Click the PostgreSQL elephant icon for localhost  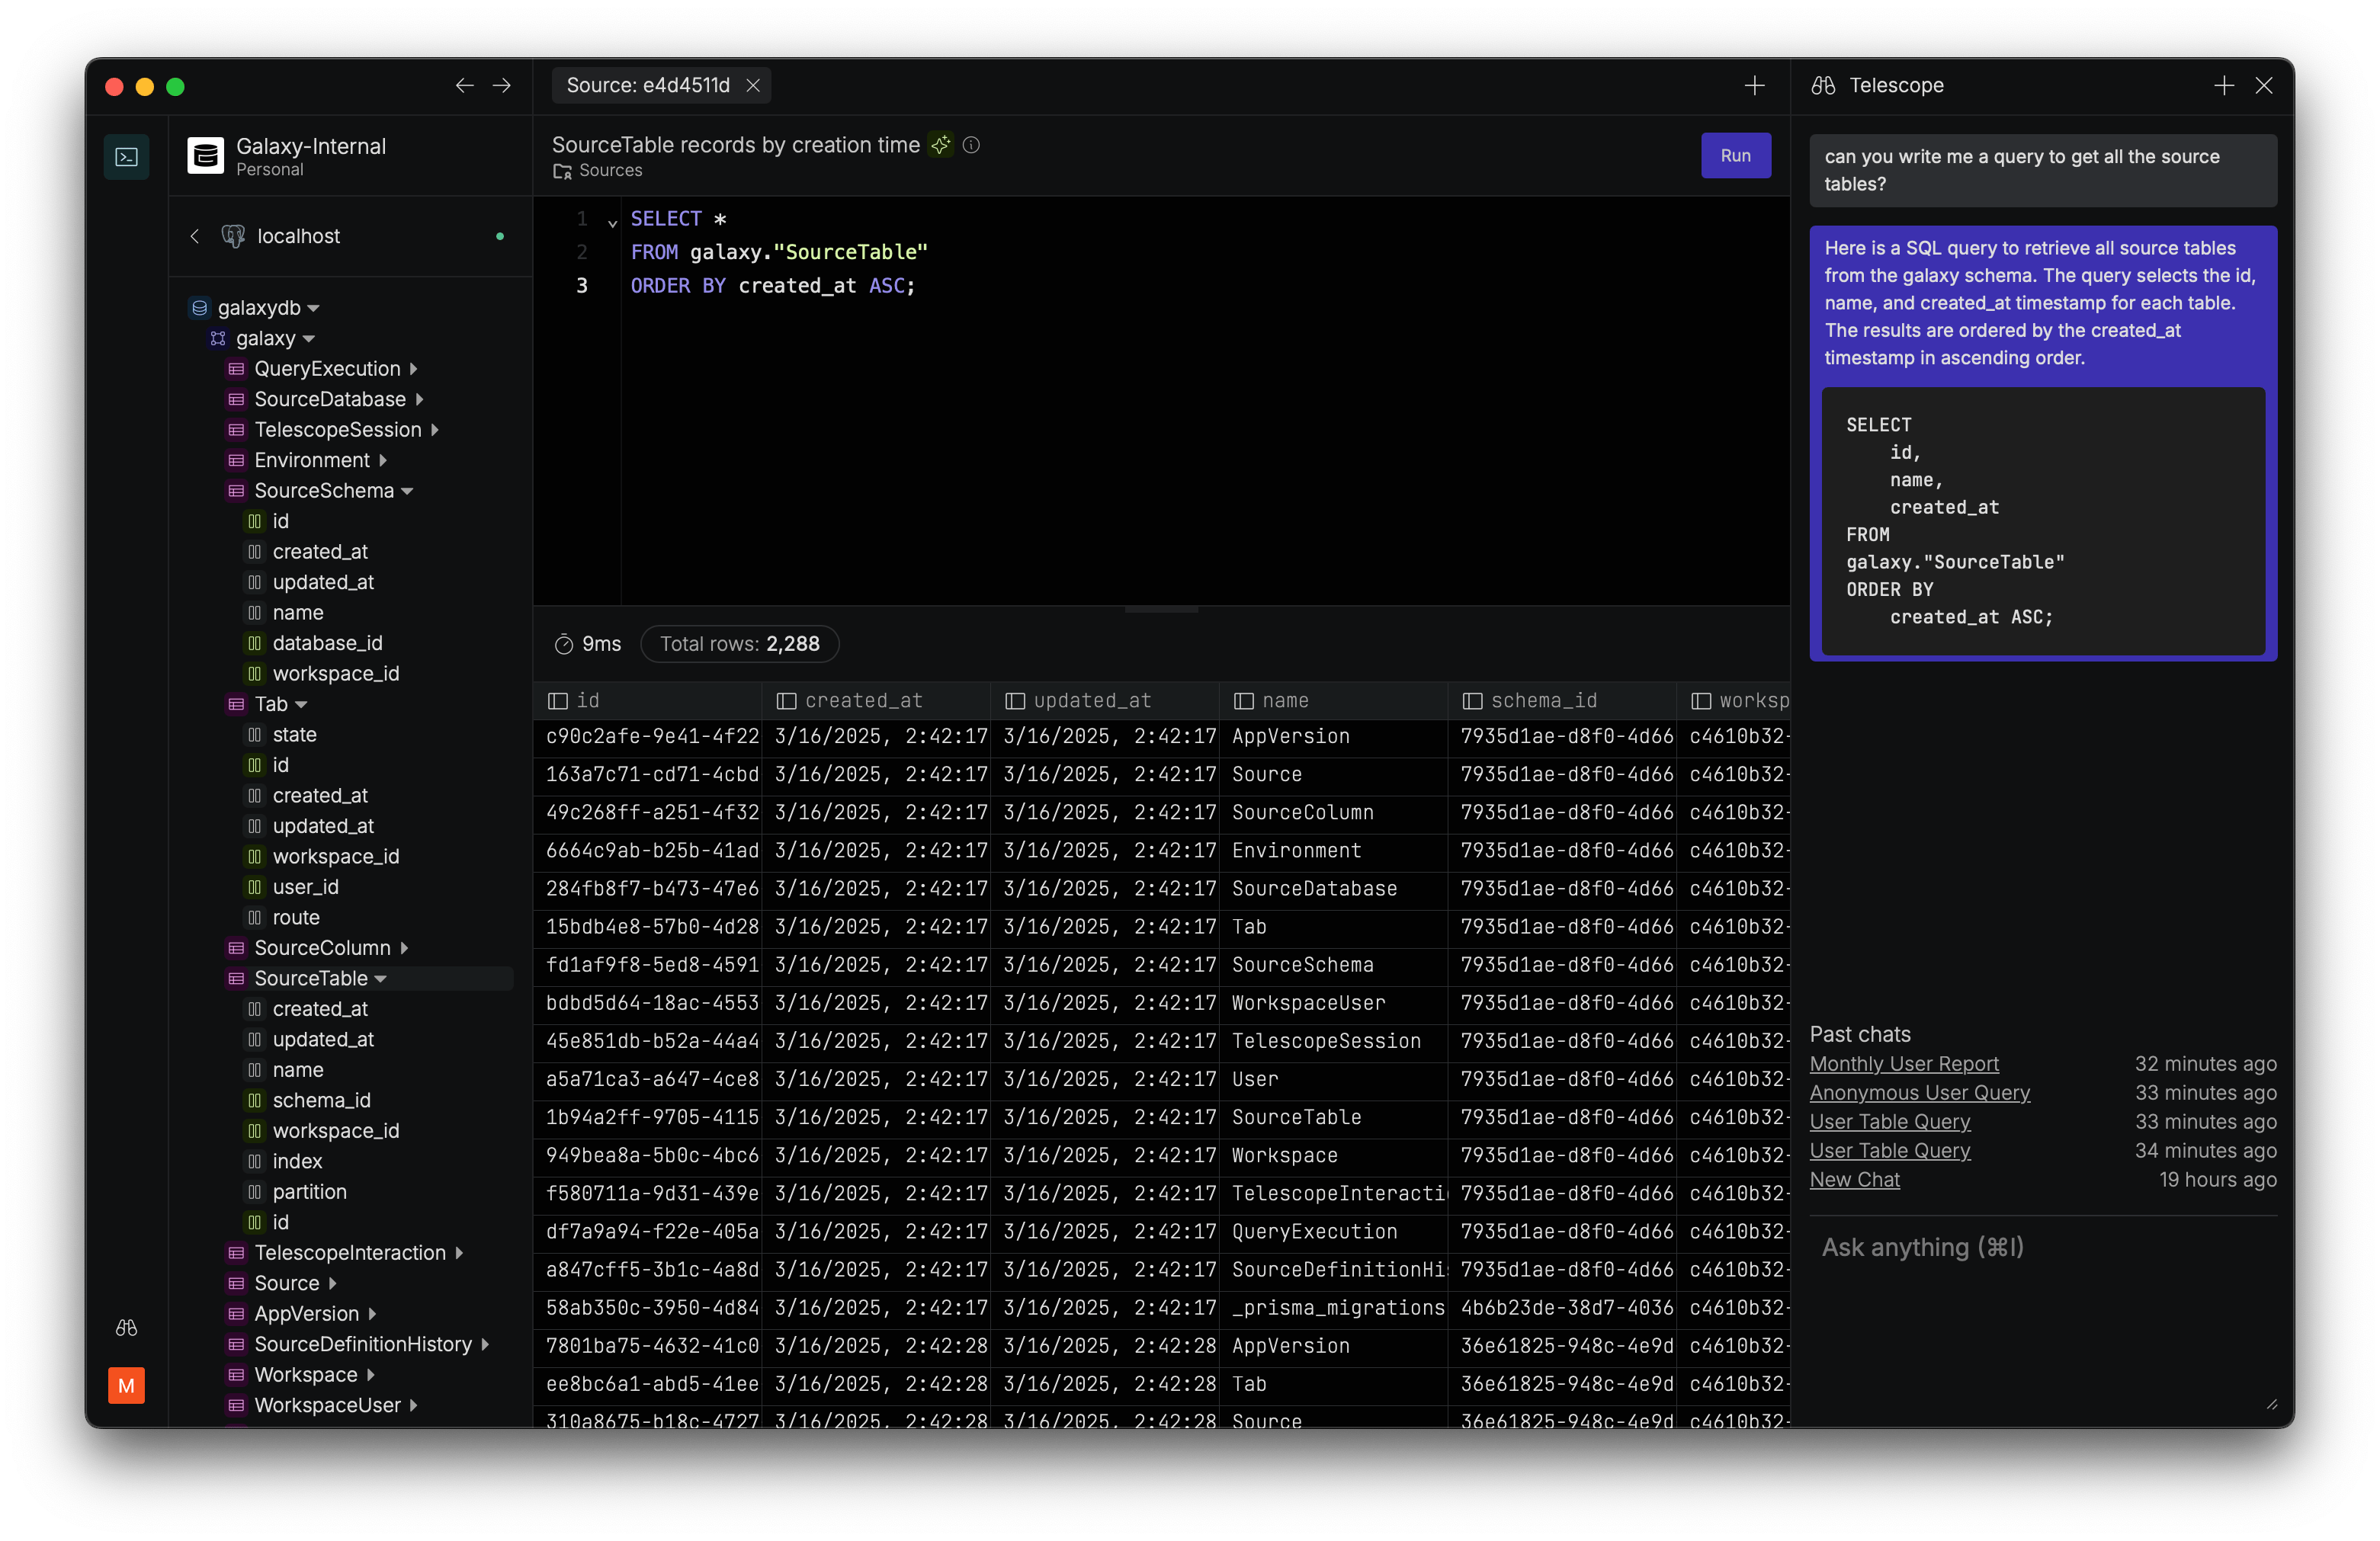click(x=233, y=236)
